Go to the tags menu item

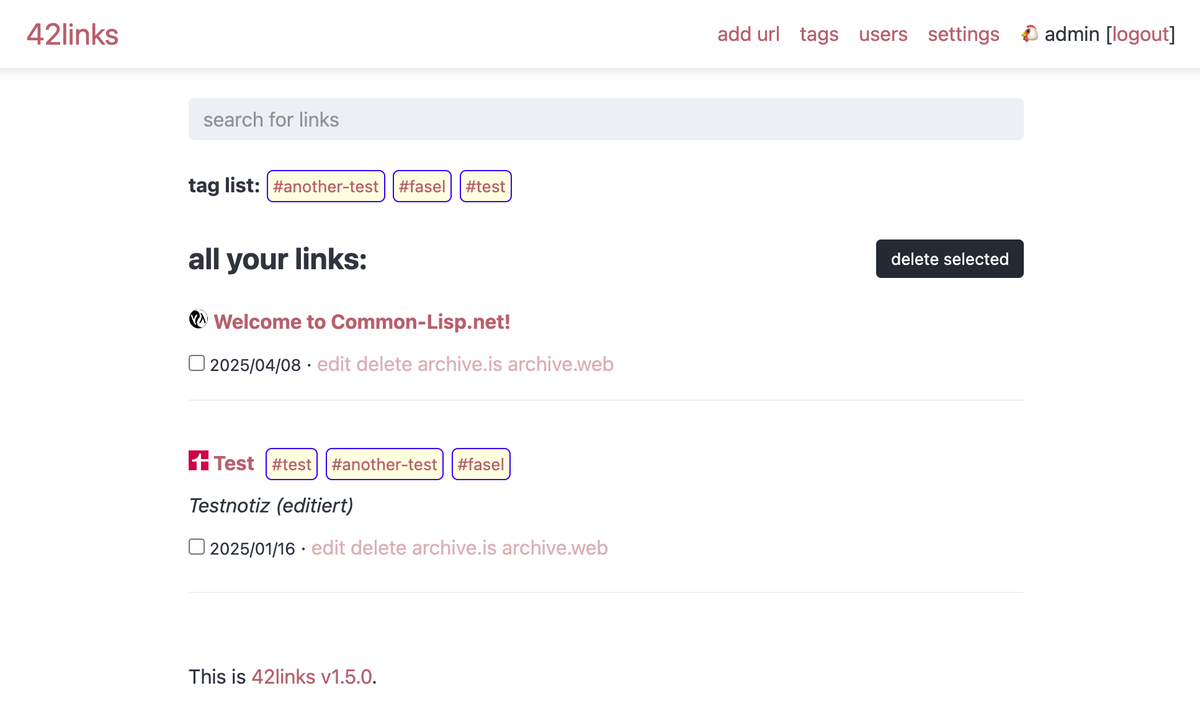[x=819, y=34]
